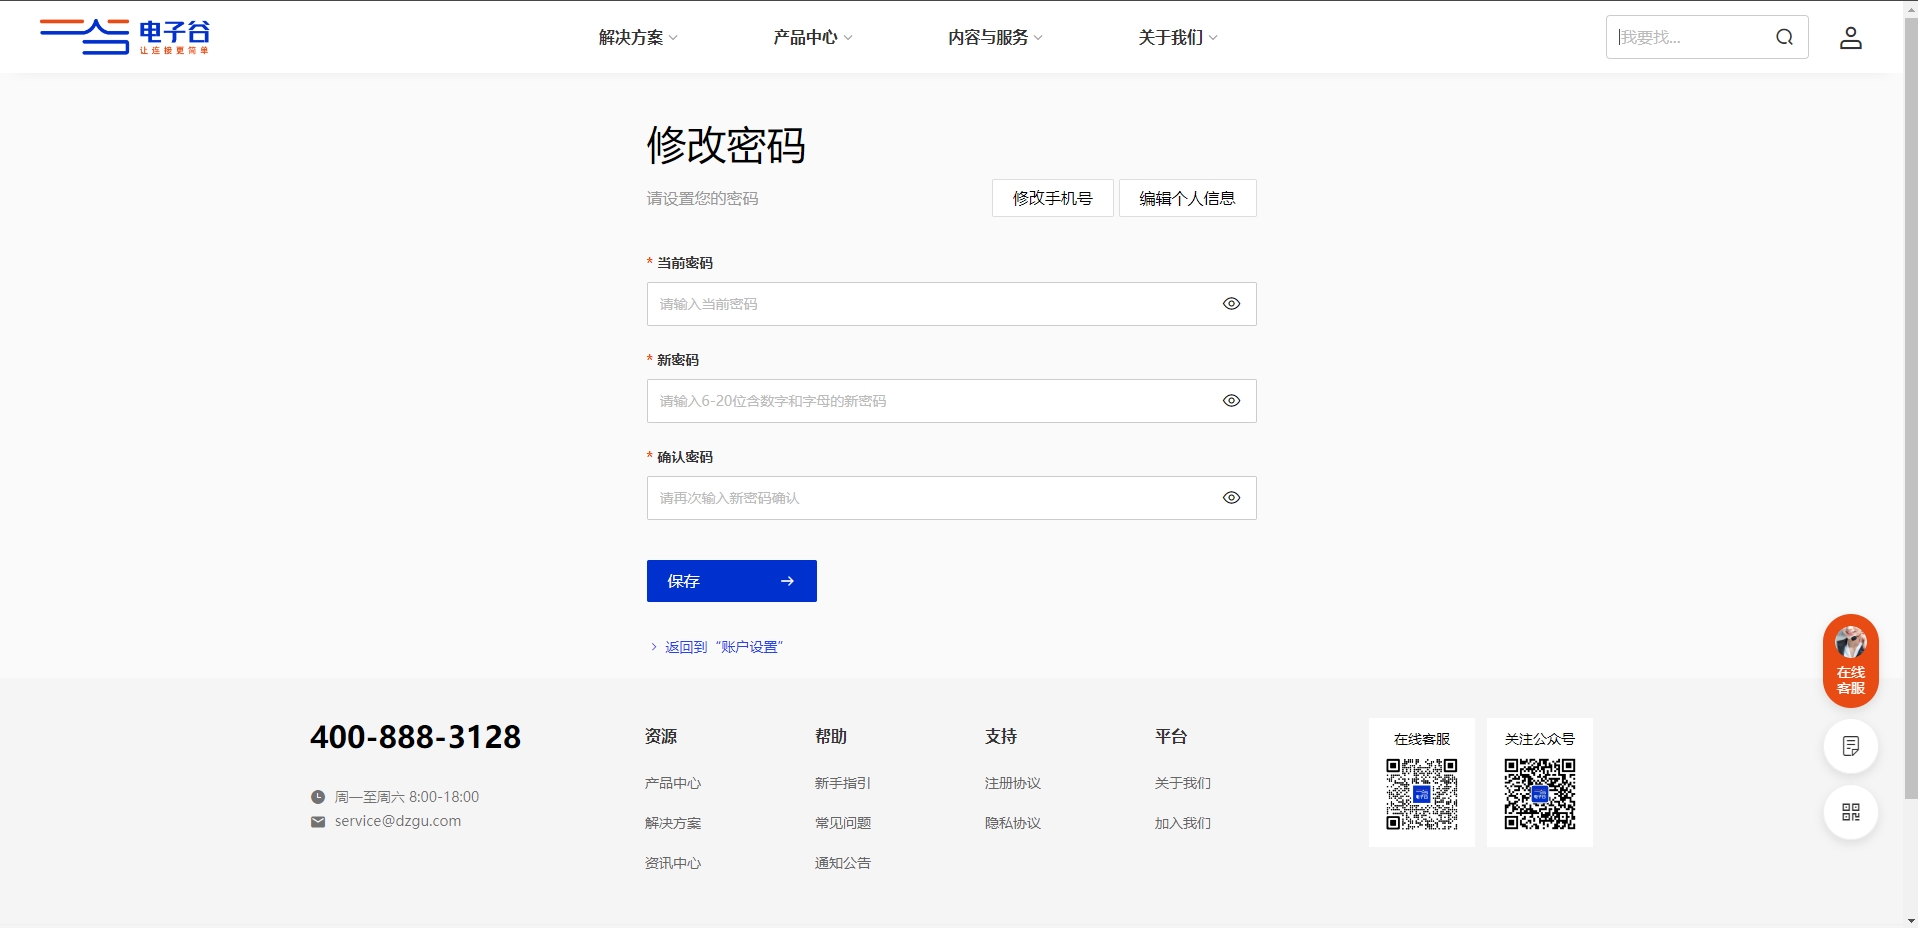Click the footer heading 帮助
Screen dimensions: 1918x928
click(x=831, y=736)
